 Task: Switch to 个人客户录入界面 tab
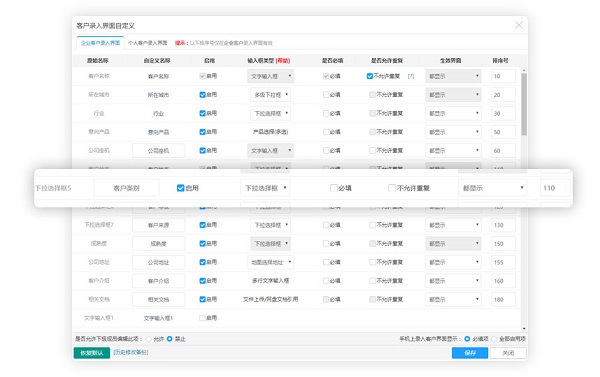pos(148,43)
